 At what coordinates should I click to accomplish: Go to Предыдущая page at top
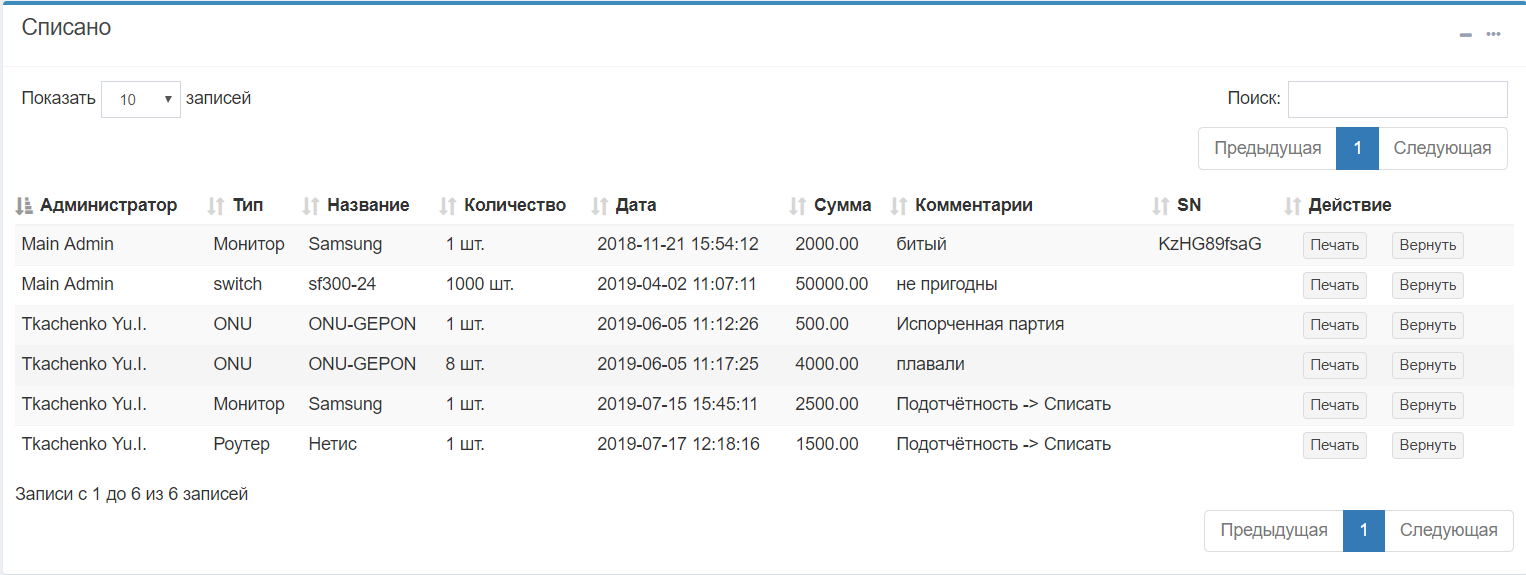pos(1268,148)
